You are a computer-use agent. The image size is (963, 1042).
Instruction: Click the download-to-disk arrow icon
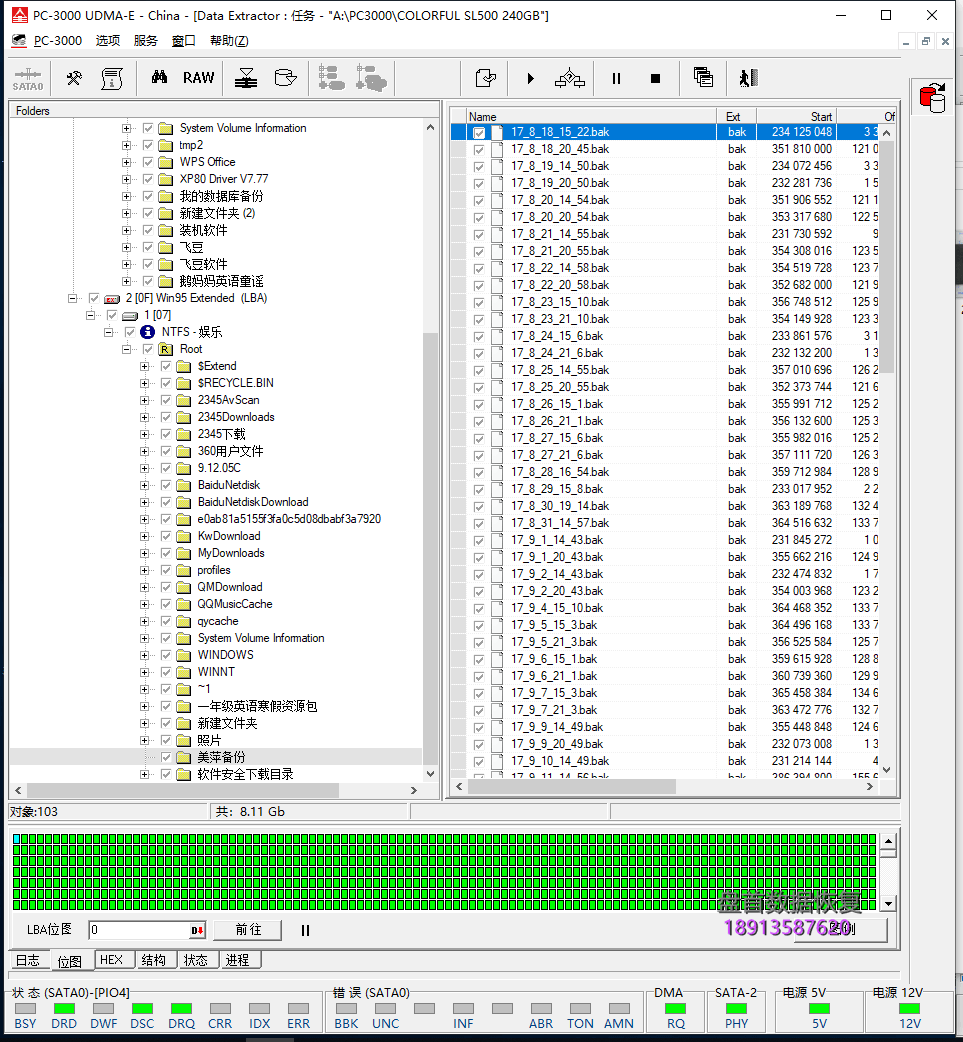coord(246,78)
